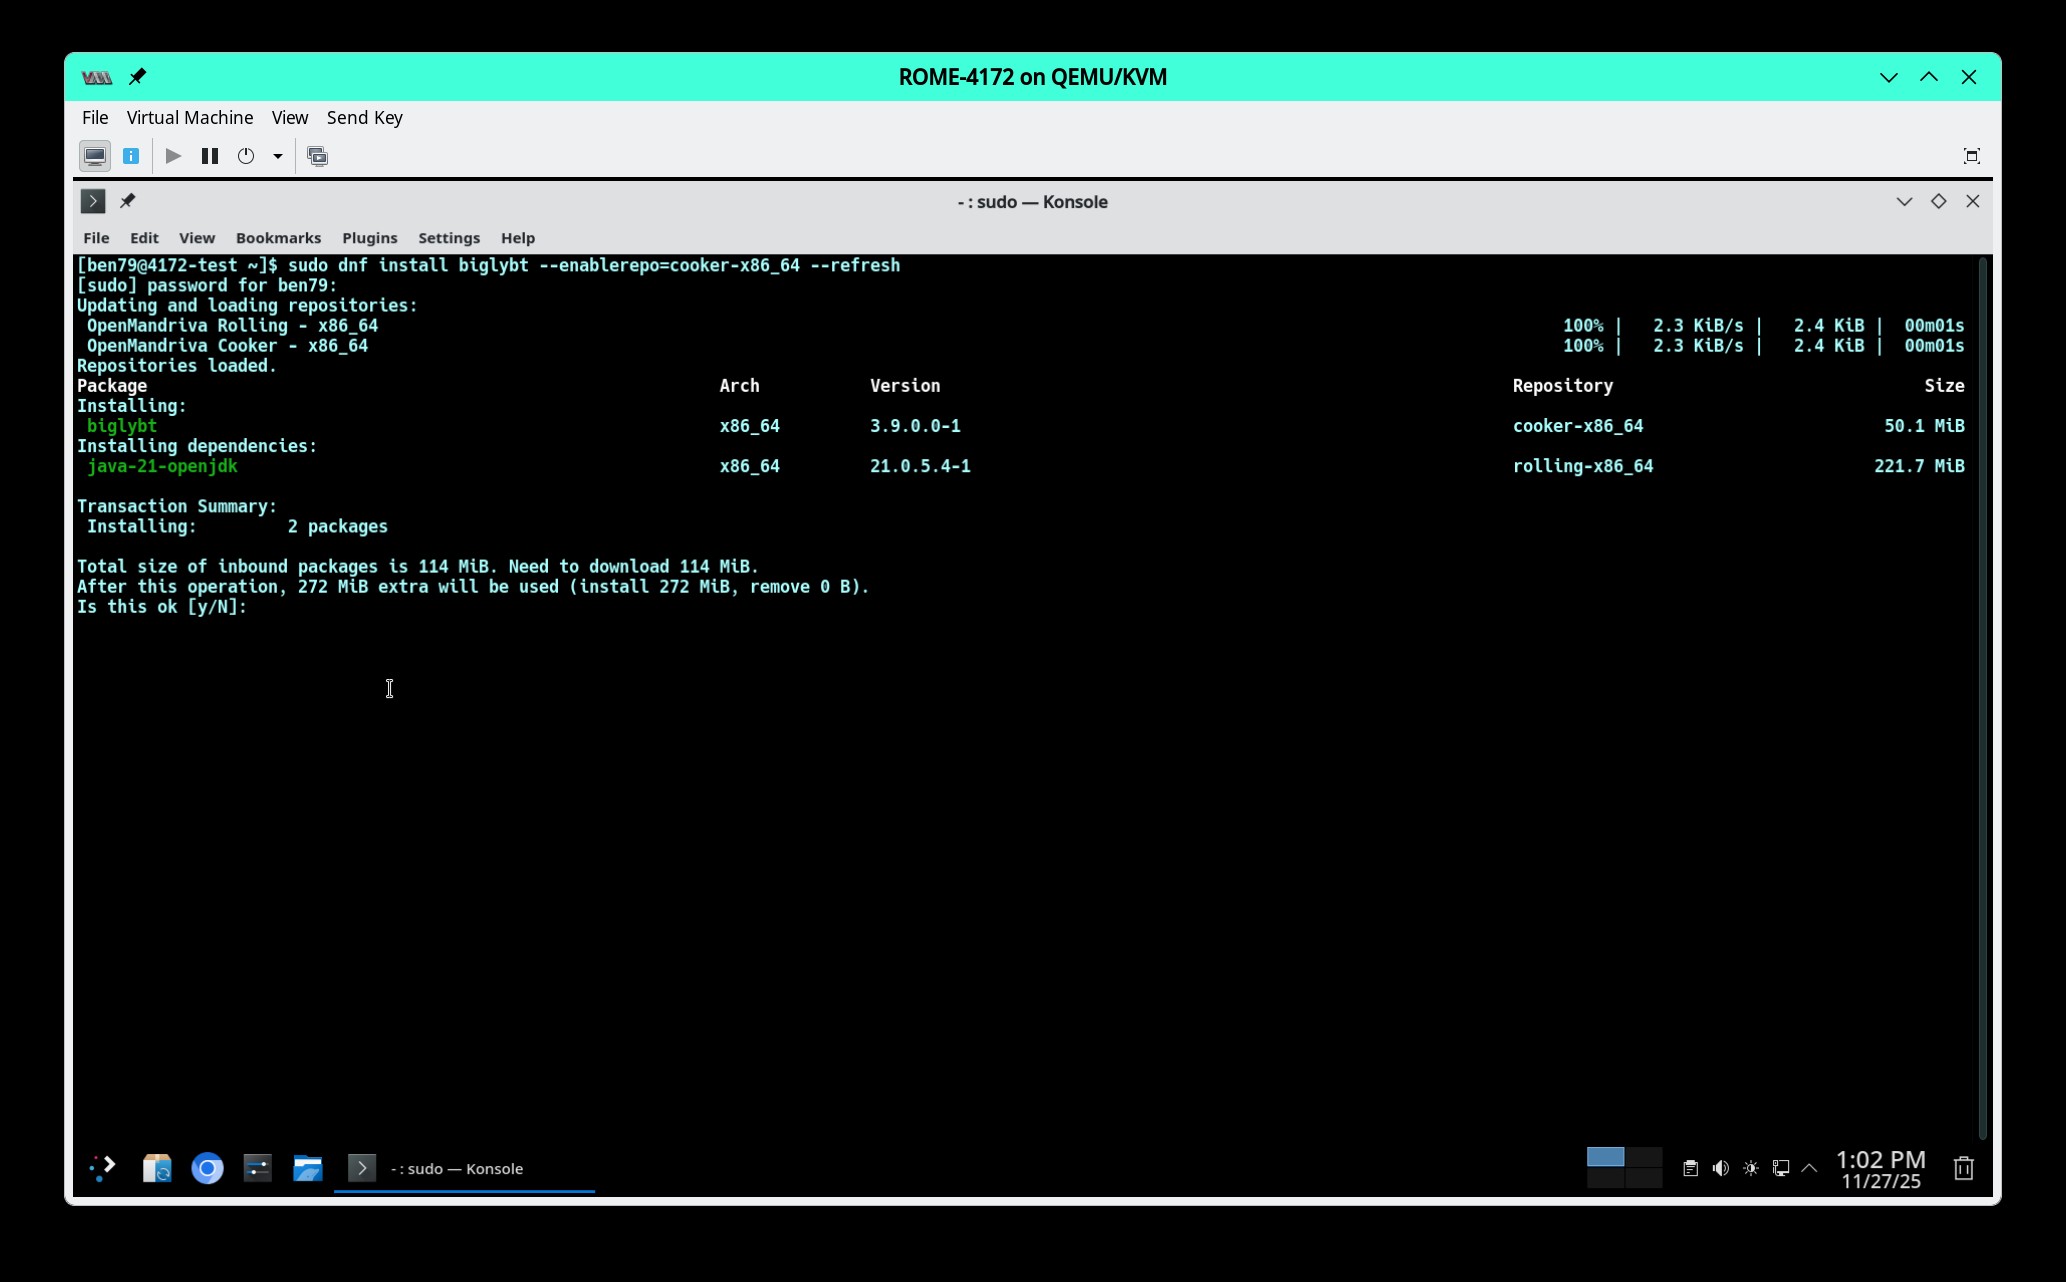Pause the virtual machine
Viewport: 2066px width, 1282px height.
pos(210,156)
